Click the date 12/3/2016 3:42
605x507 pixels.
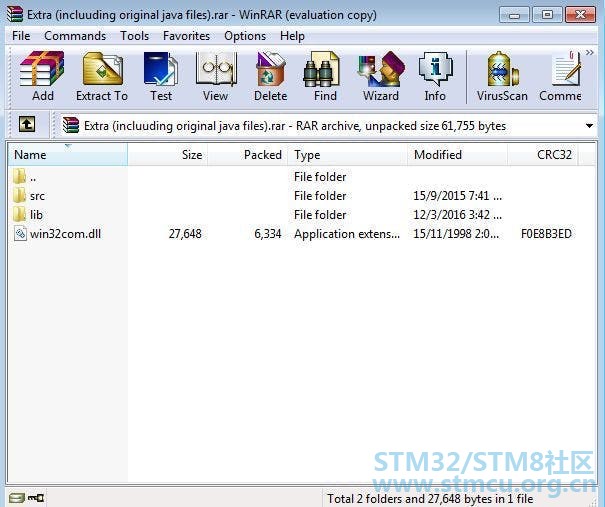point(457,215)
